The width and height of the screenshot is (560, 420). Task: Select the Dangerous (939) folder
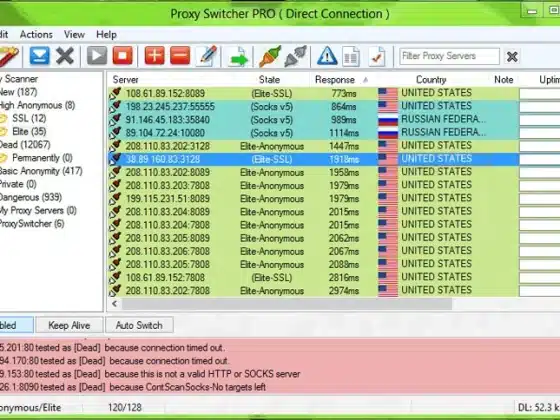coord(31,197)
